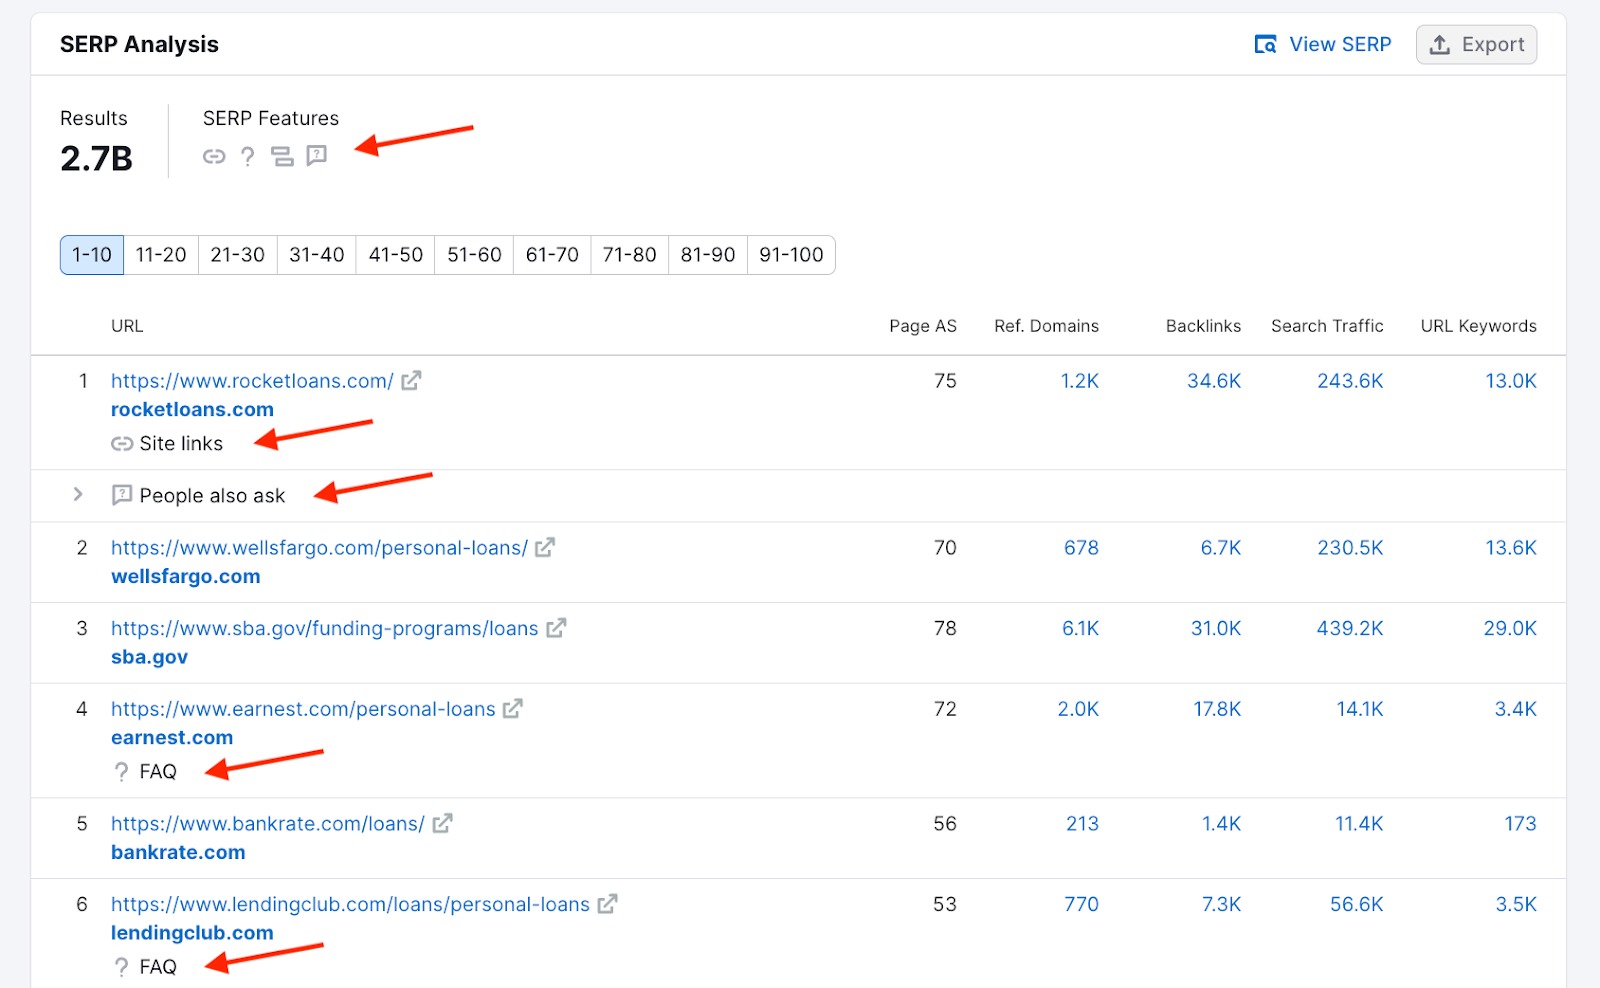This screenshot has height=988, width=1600.
Task: Open the bankrate.com/loans/ URL link
Action: 268,824
